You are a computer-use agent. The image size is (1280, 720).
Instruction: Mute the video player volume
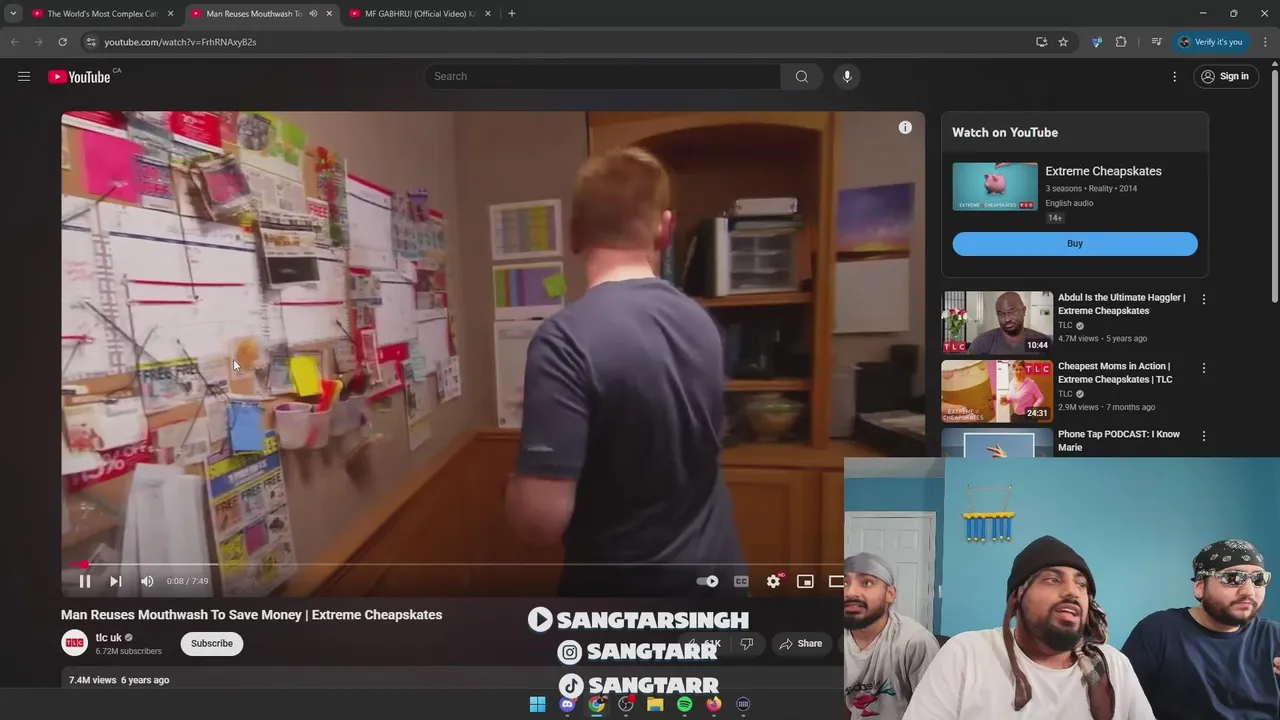tap(147, 581)
